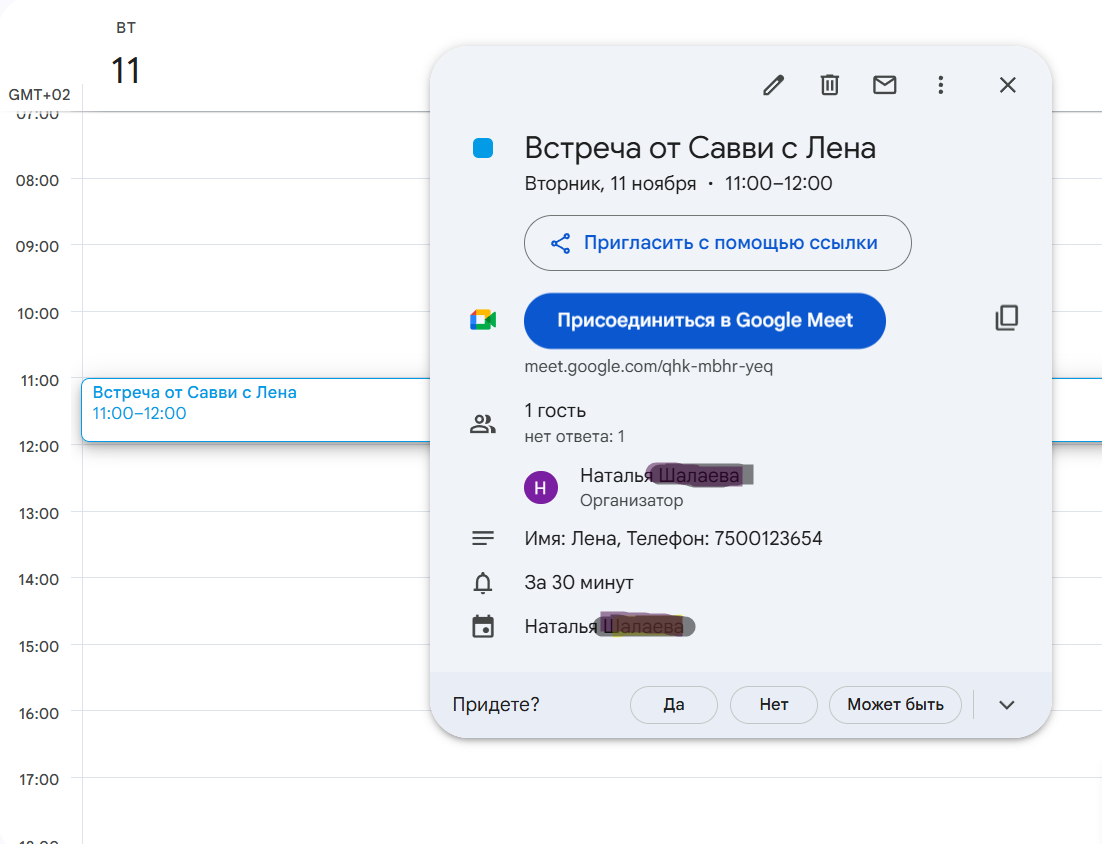Expand RSVP options with chevron arrow

(x=1006, y=705)
